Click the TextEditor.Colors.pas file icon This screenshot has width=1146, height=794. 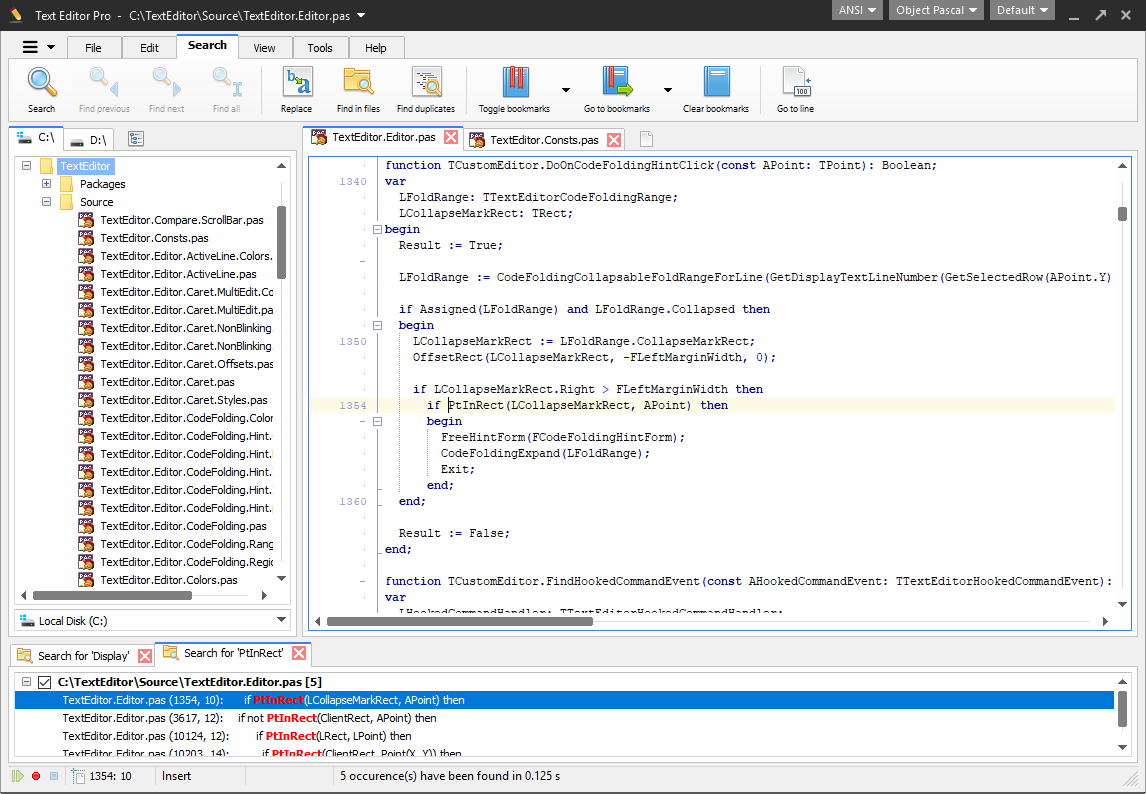point(86,580)
